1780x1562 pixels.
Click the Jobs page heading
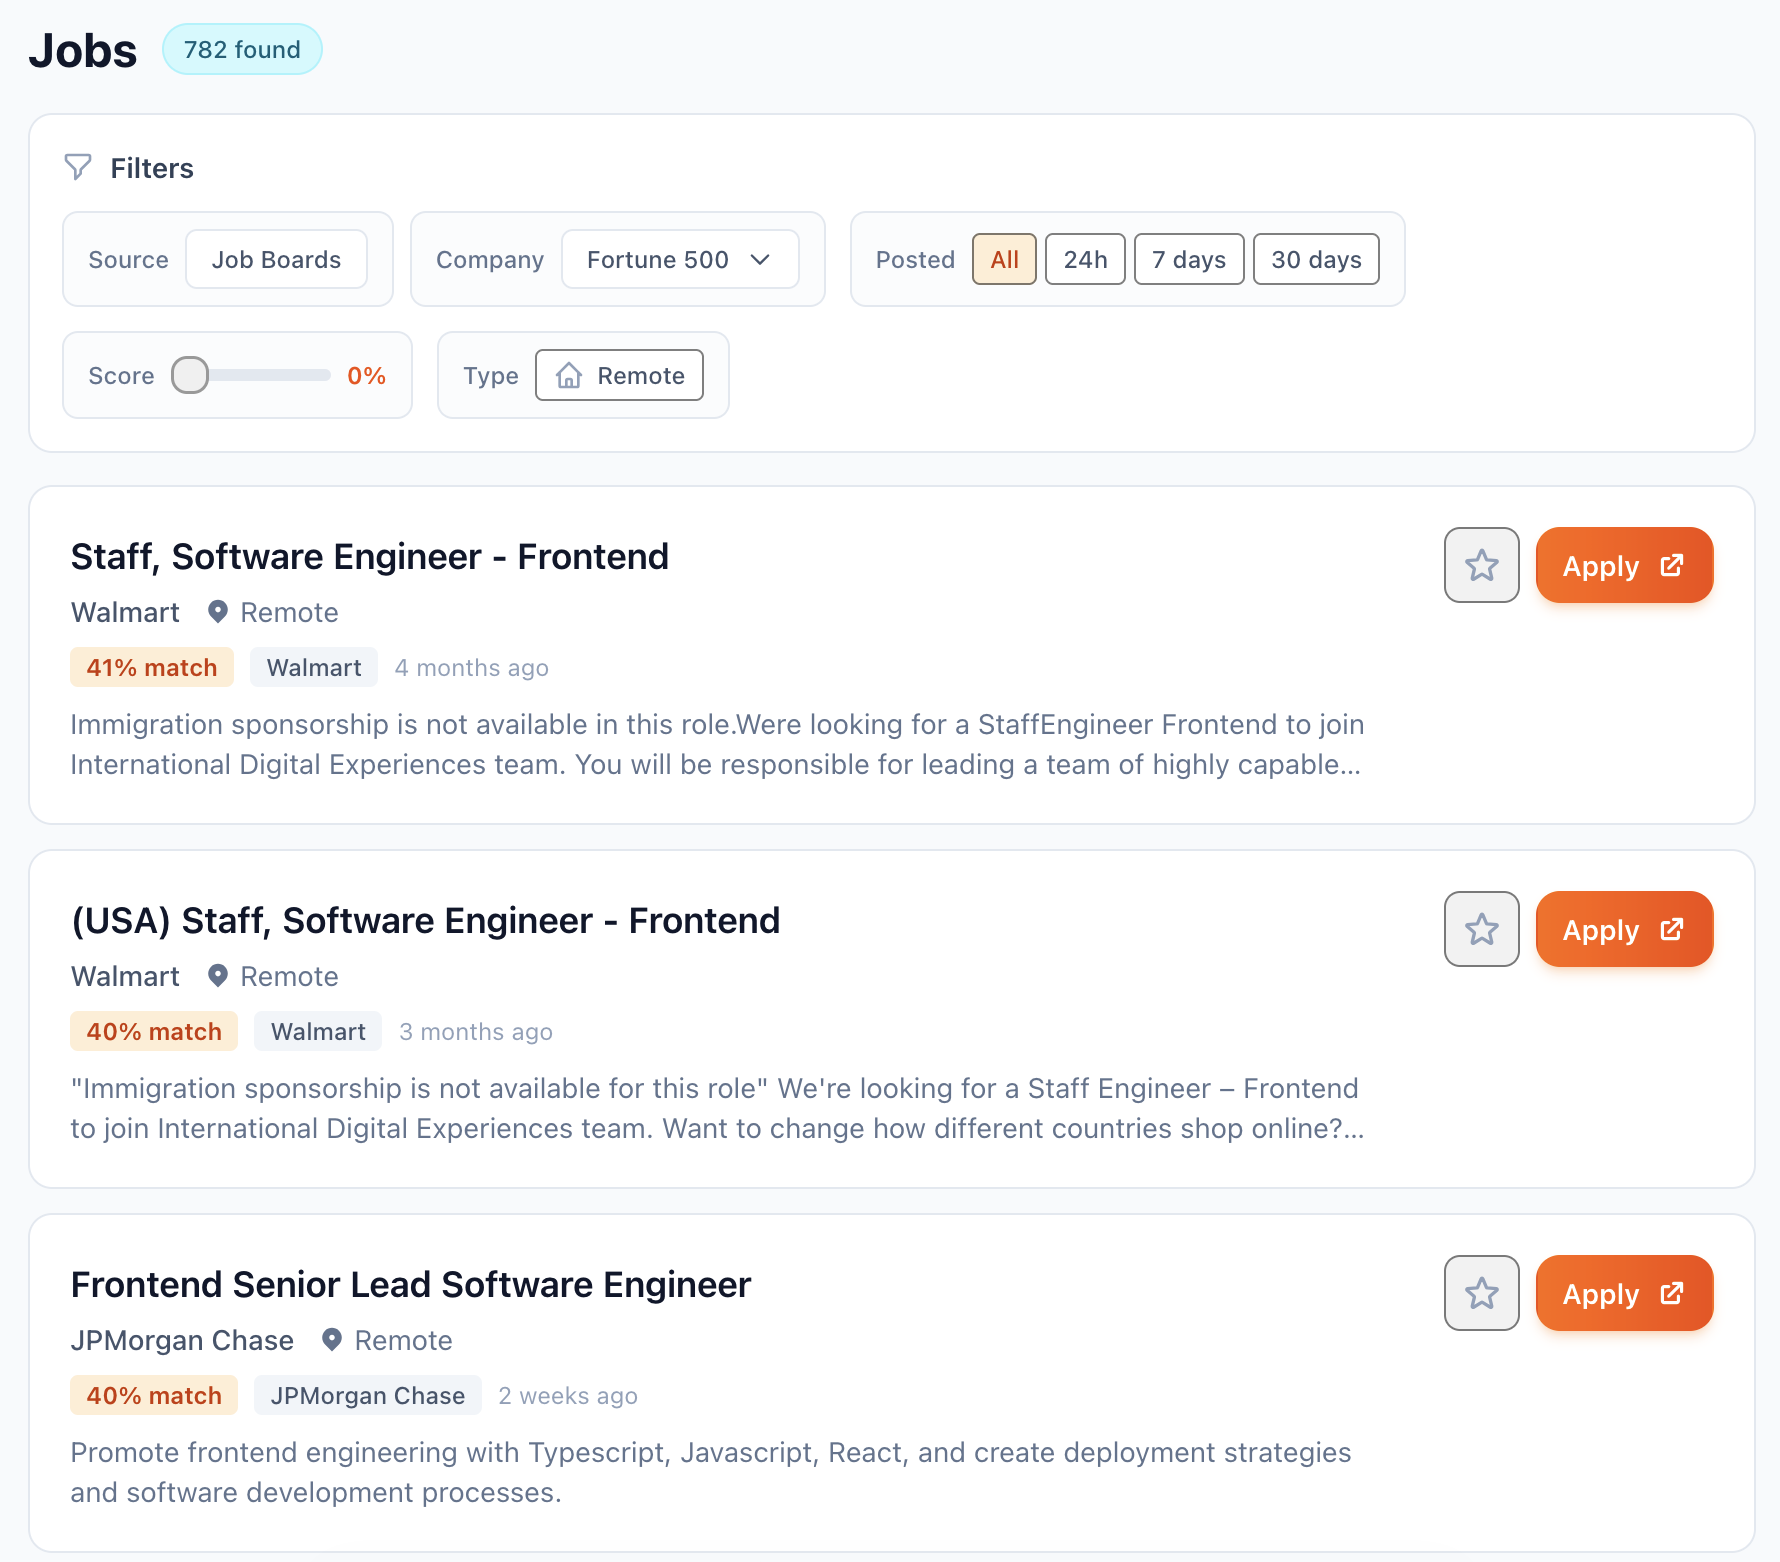click(83, 50)
